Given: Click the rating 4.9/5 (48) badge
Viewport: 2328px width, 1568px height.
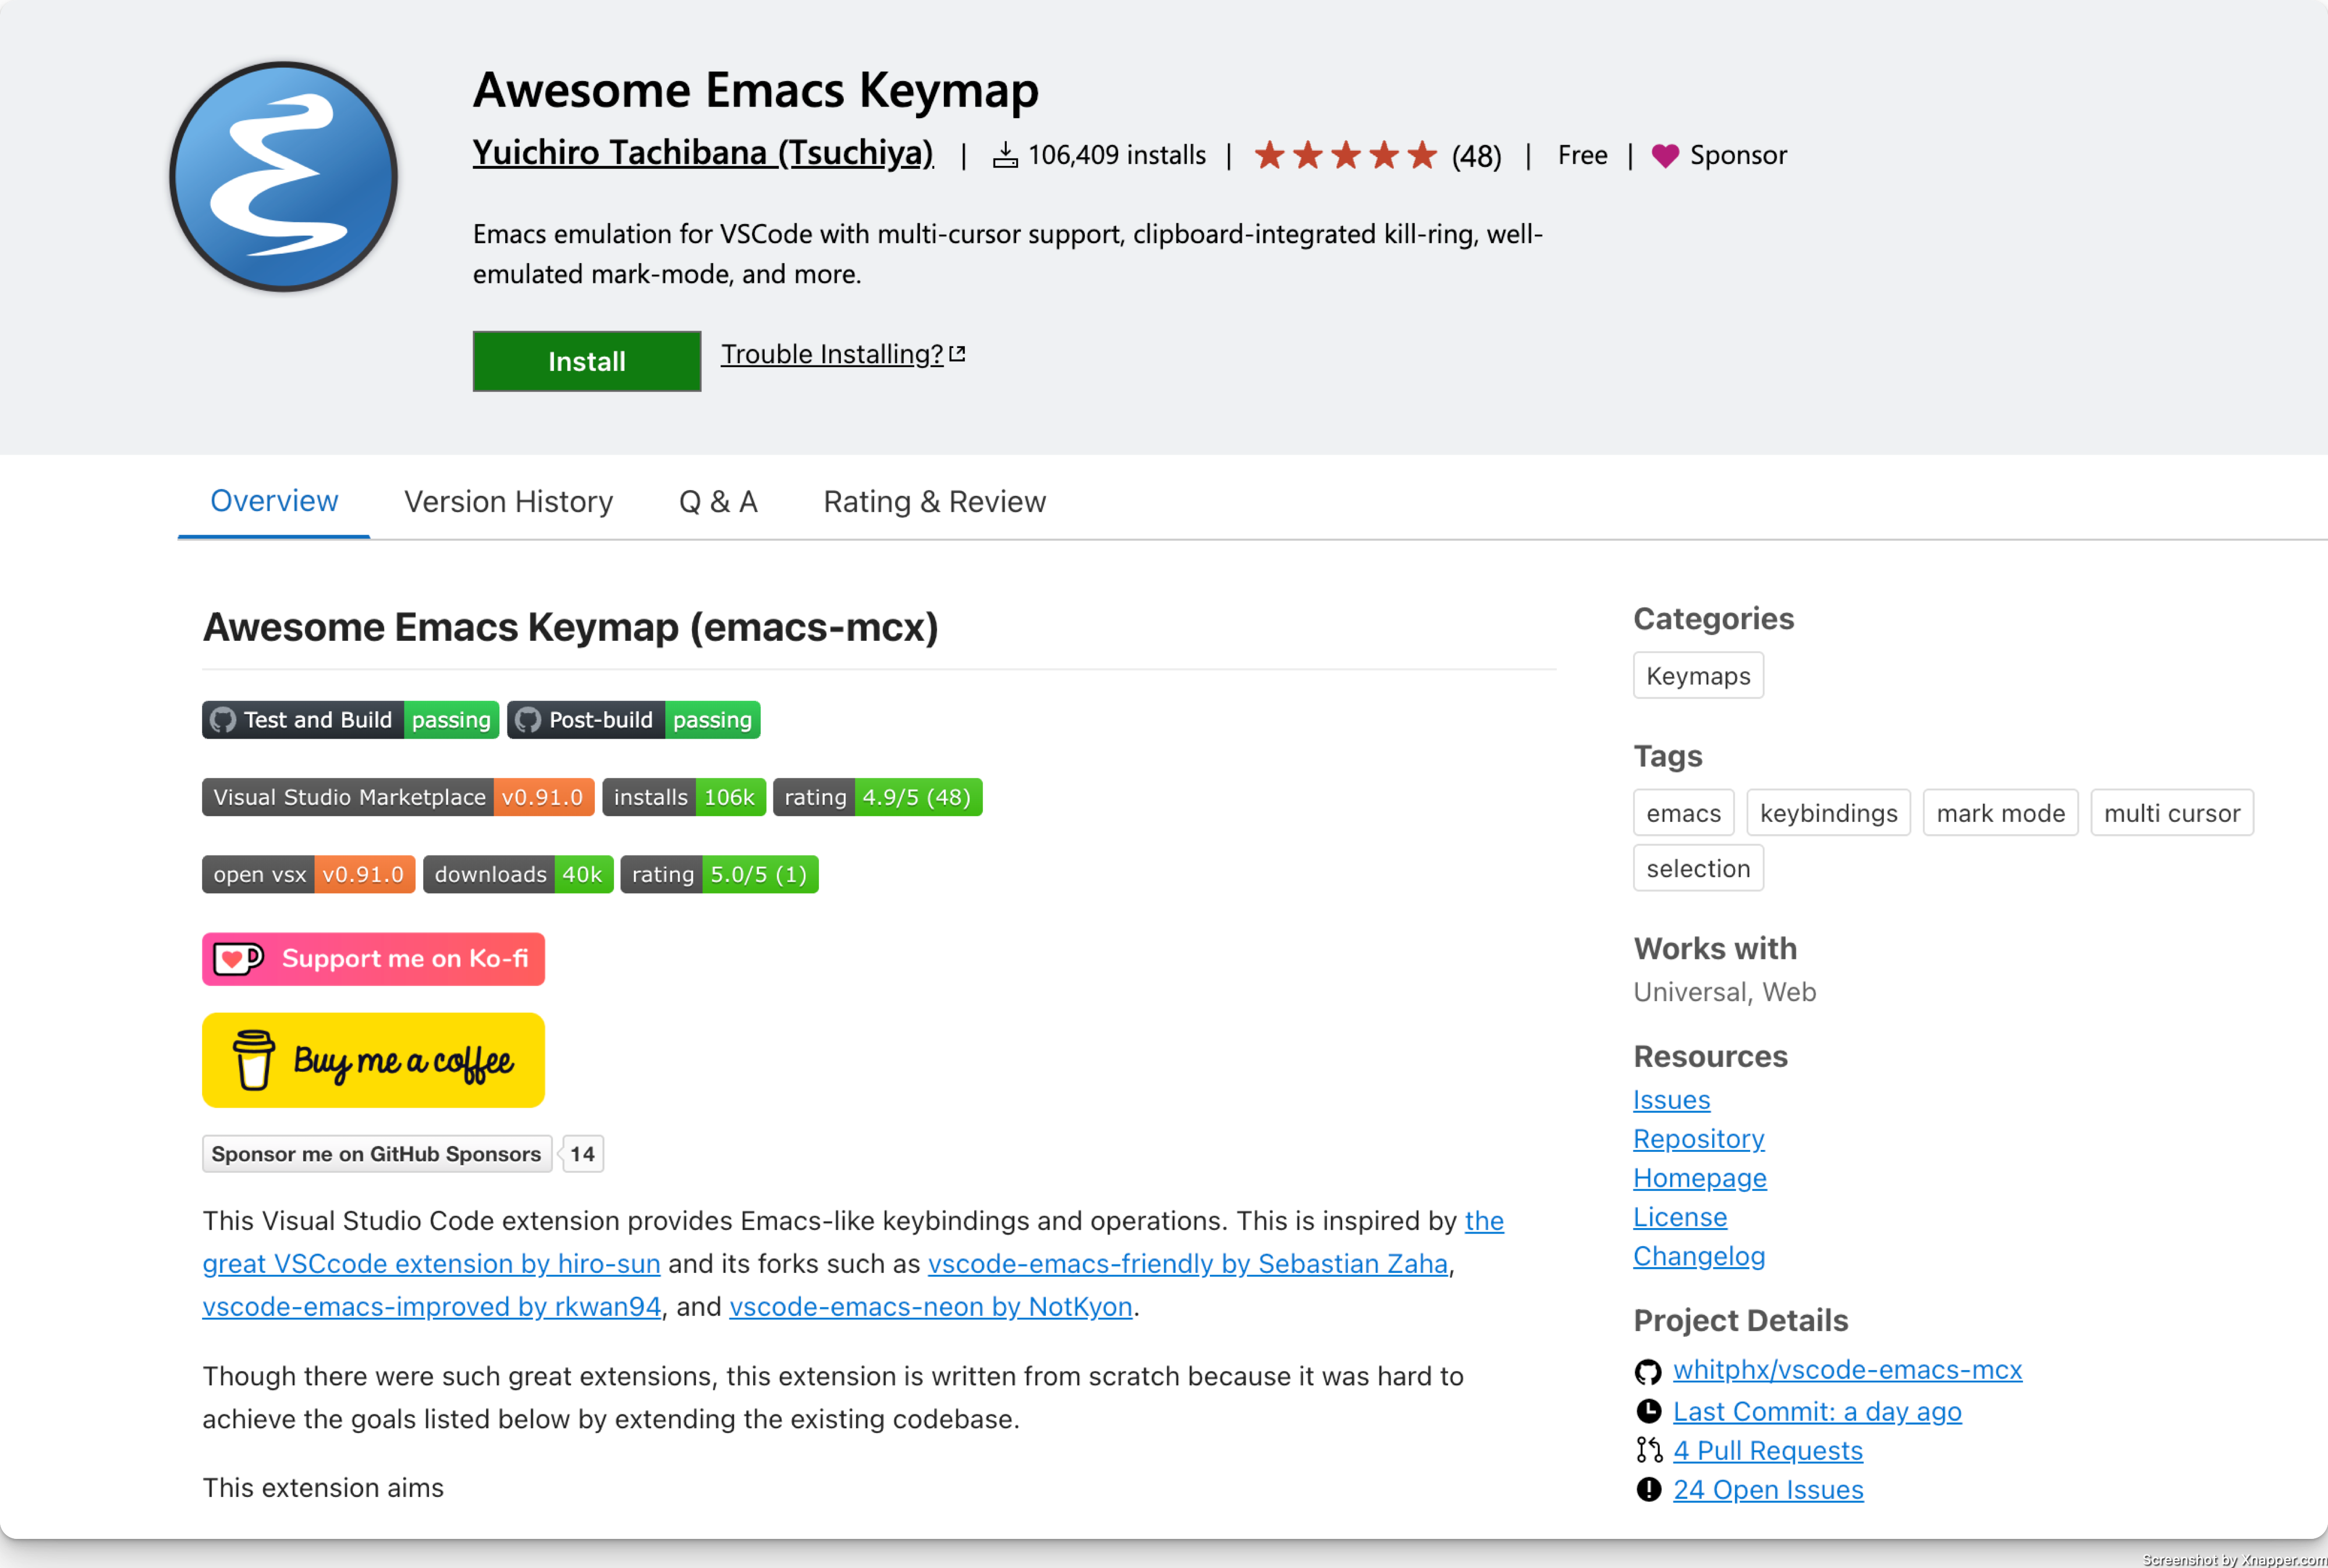Looking at the screenshot, I should 878,797.
